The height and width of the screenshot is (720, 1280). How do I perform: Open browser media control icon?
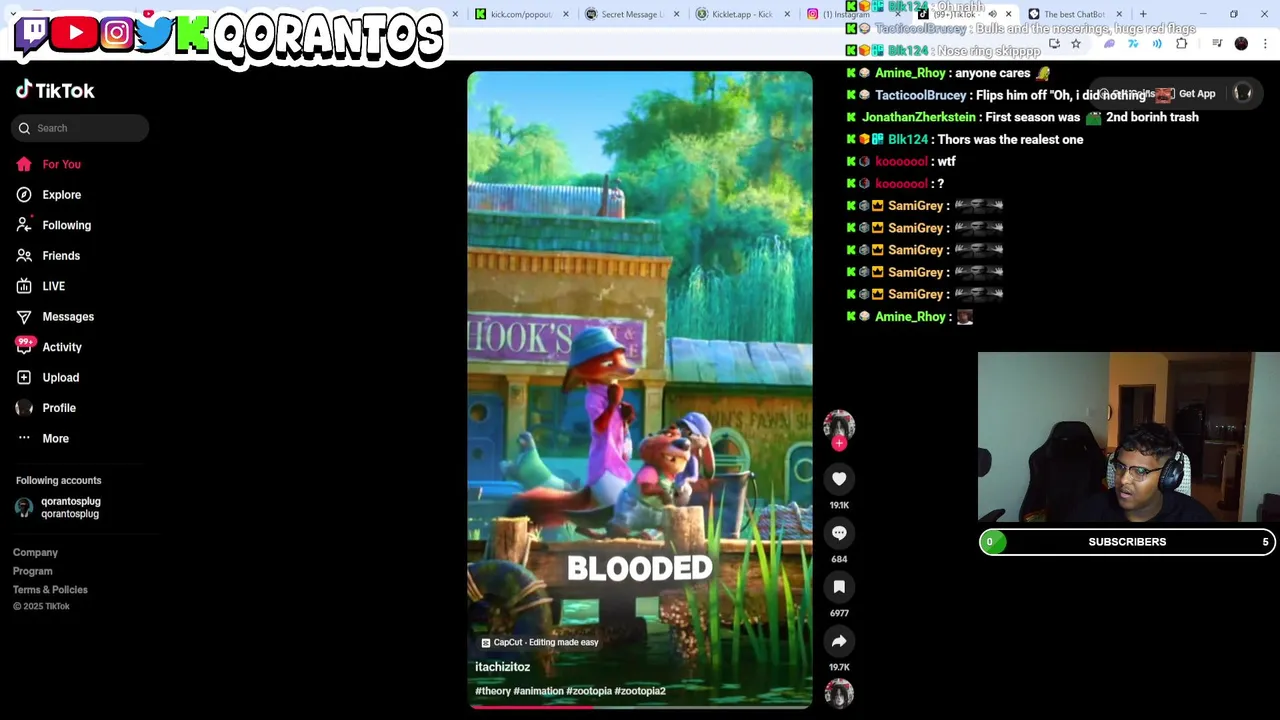[1217, 44]
